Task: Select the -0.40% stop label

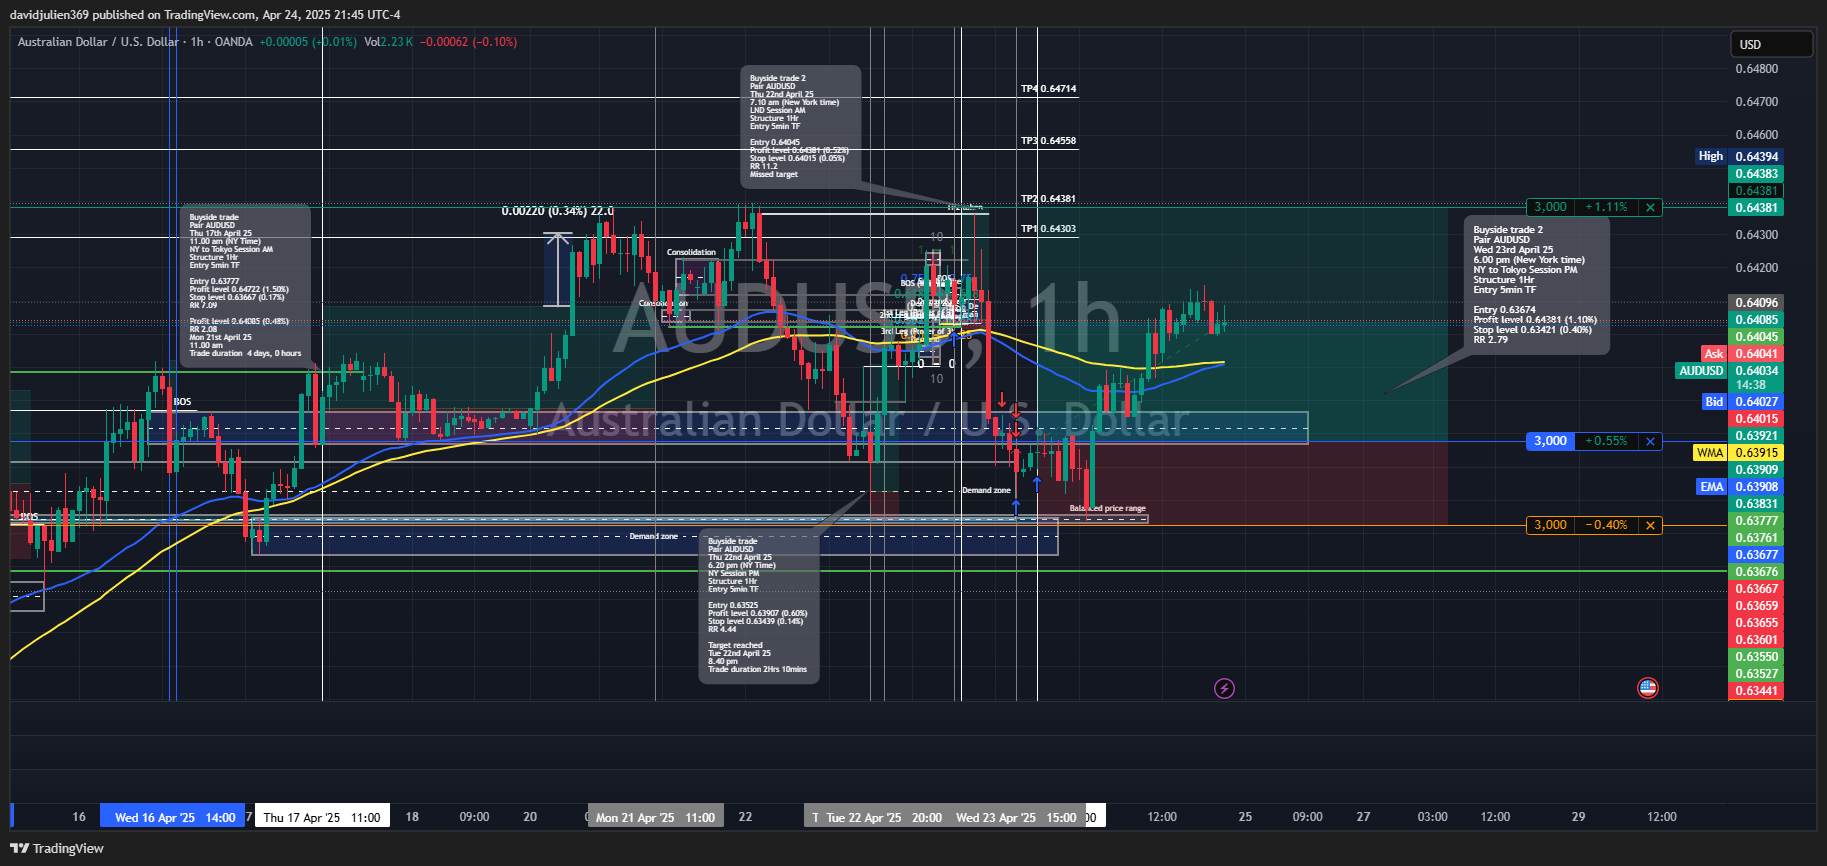Action: click(x=1606, y=525)
